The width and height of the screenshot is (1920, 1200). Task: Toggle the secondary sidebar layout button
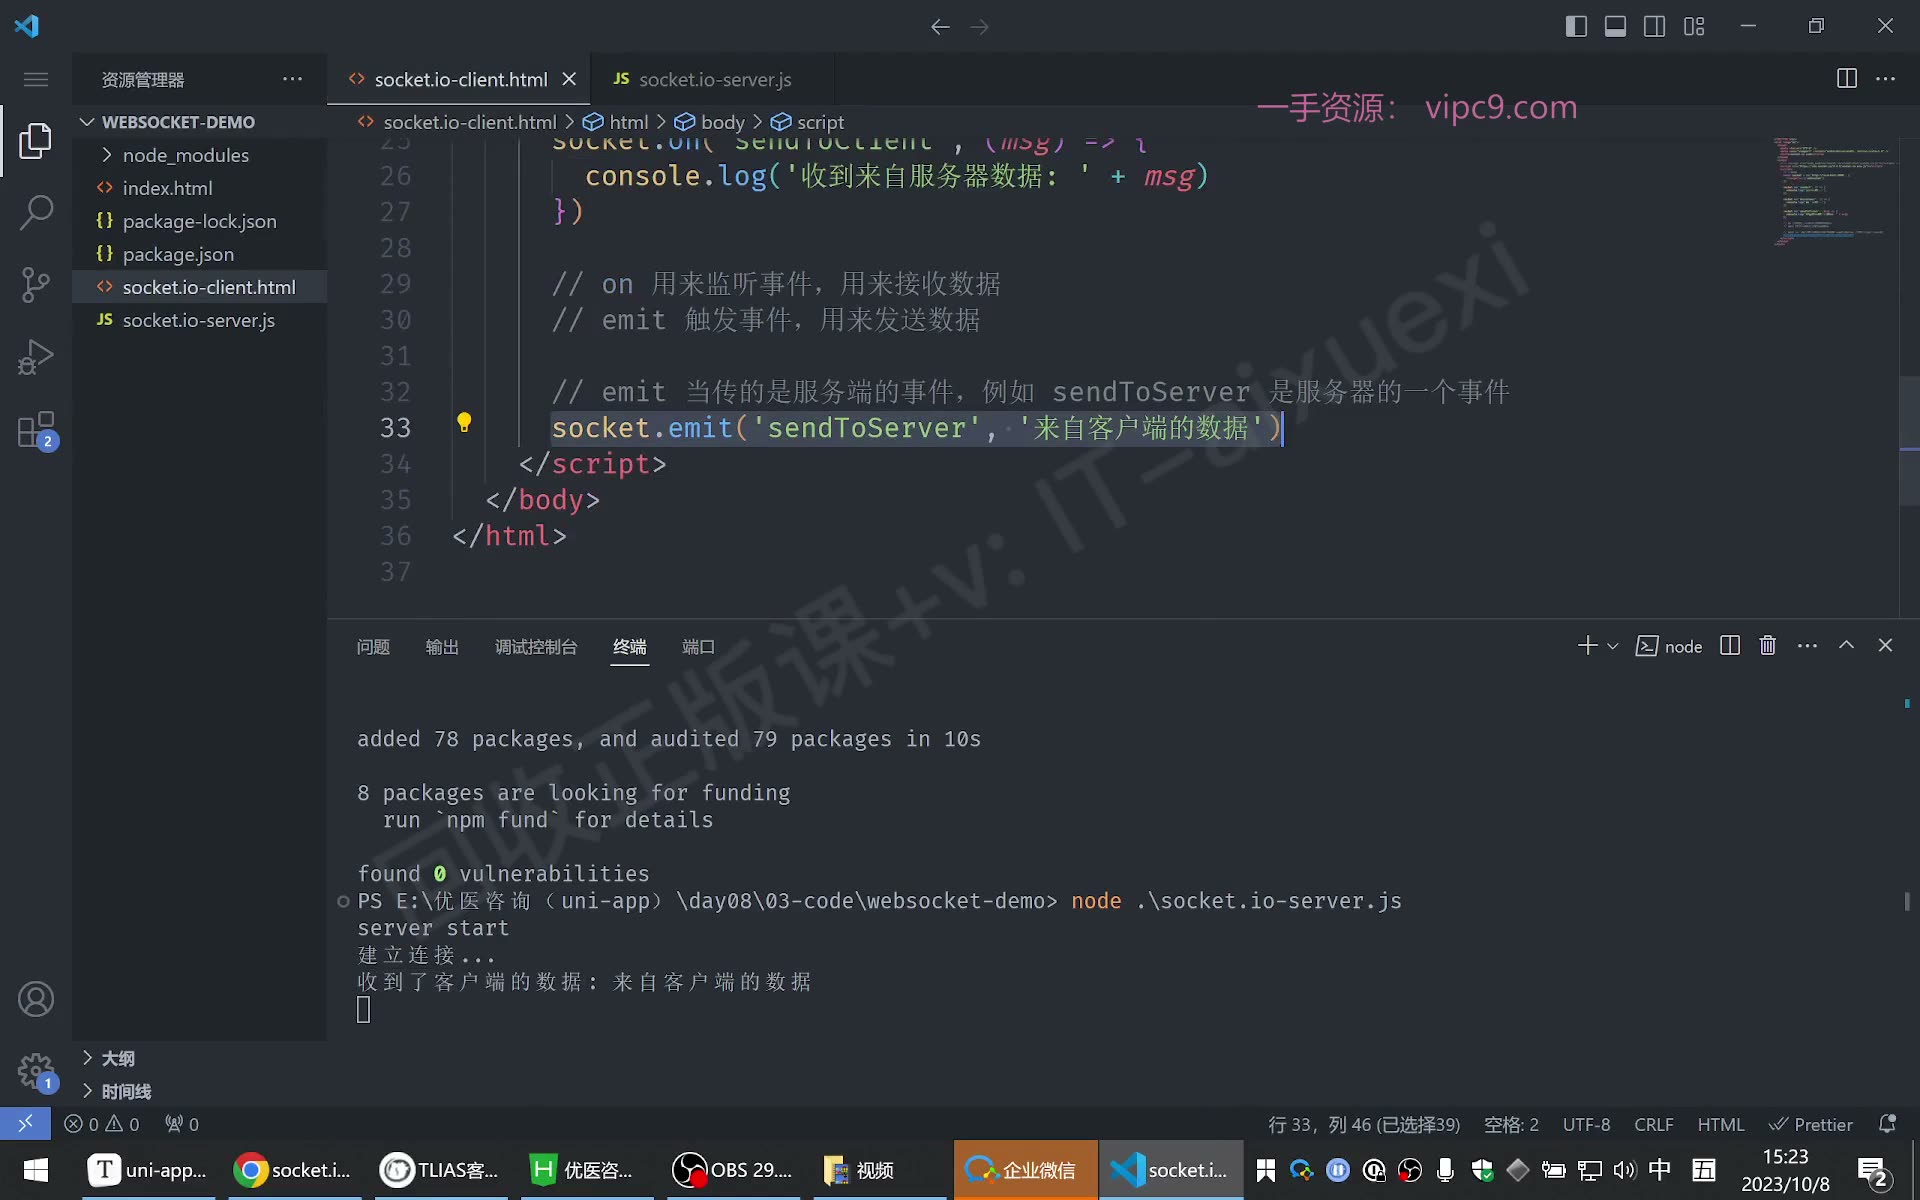(x=1655, y=26)
